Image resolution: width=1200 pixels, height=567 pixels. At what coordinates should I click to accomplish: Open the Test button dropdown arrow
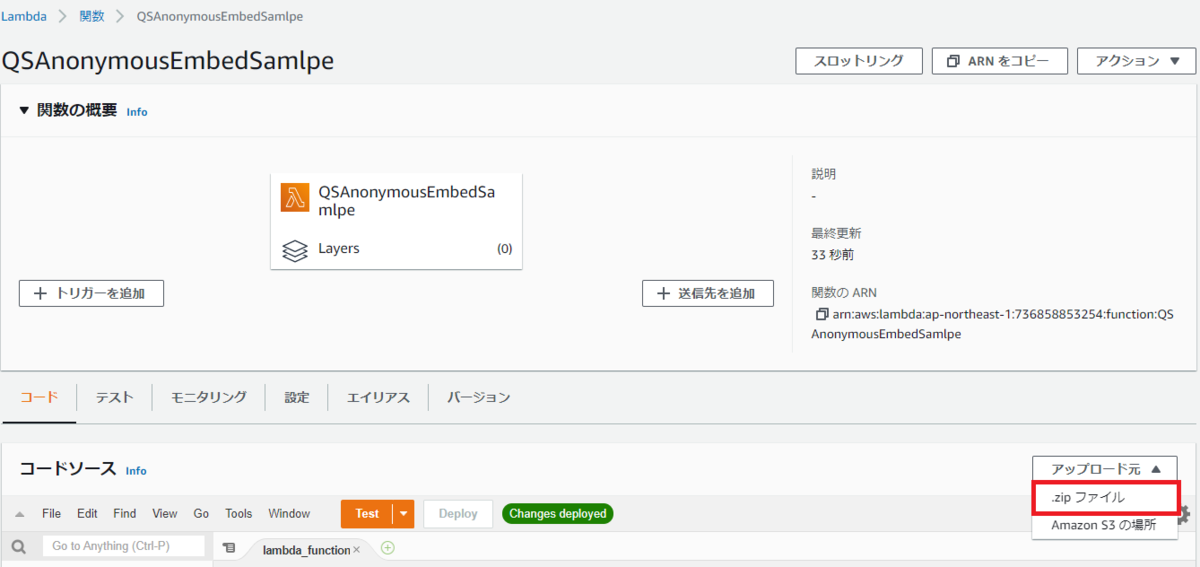404,514
